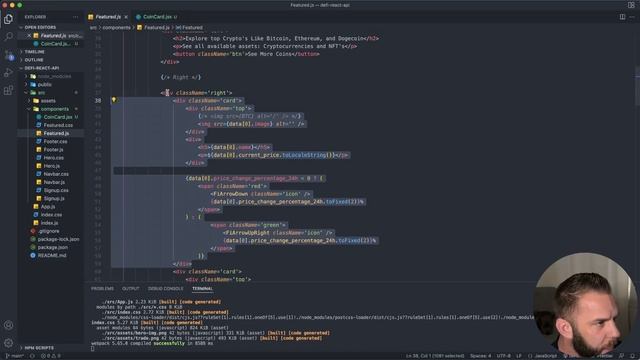Open errors and warnings count in the status bar
This screenshot has height=360, width=640.
[x=51, y=356]
